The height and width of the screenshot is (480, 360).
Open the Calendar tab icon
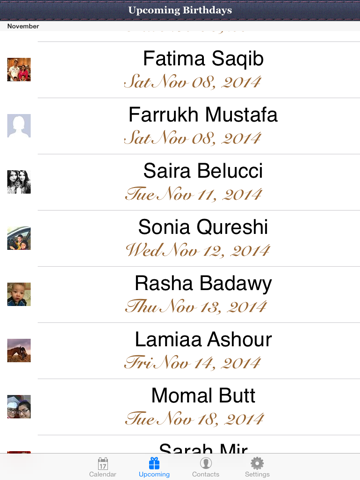103,467
